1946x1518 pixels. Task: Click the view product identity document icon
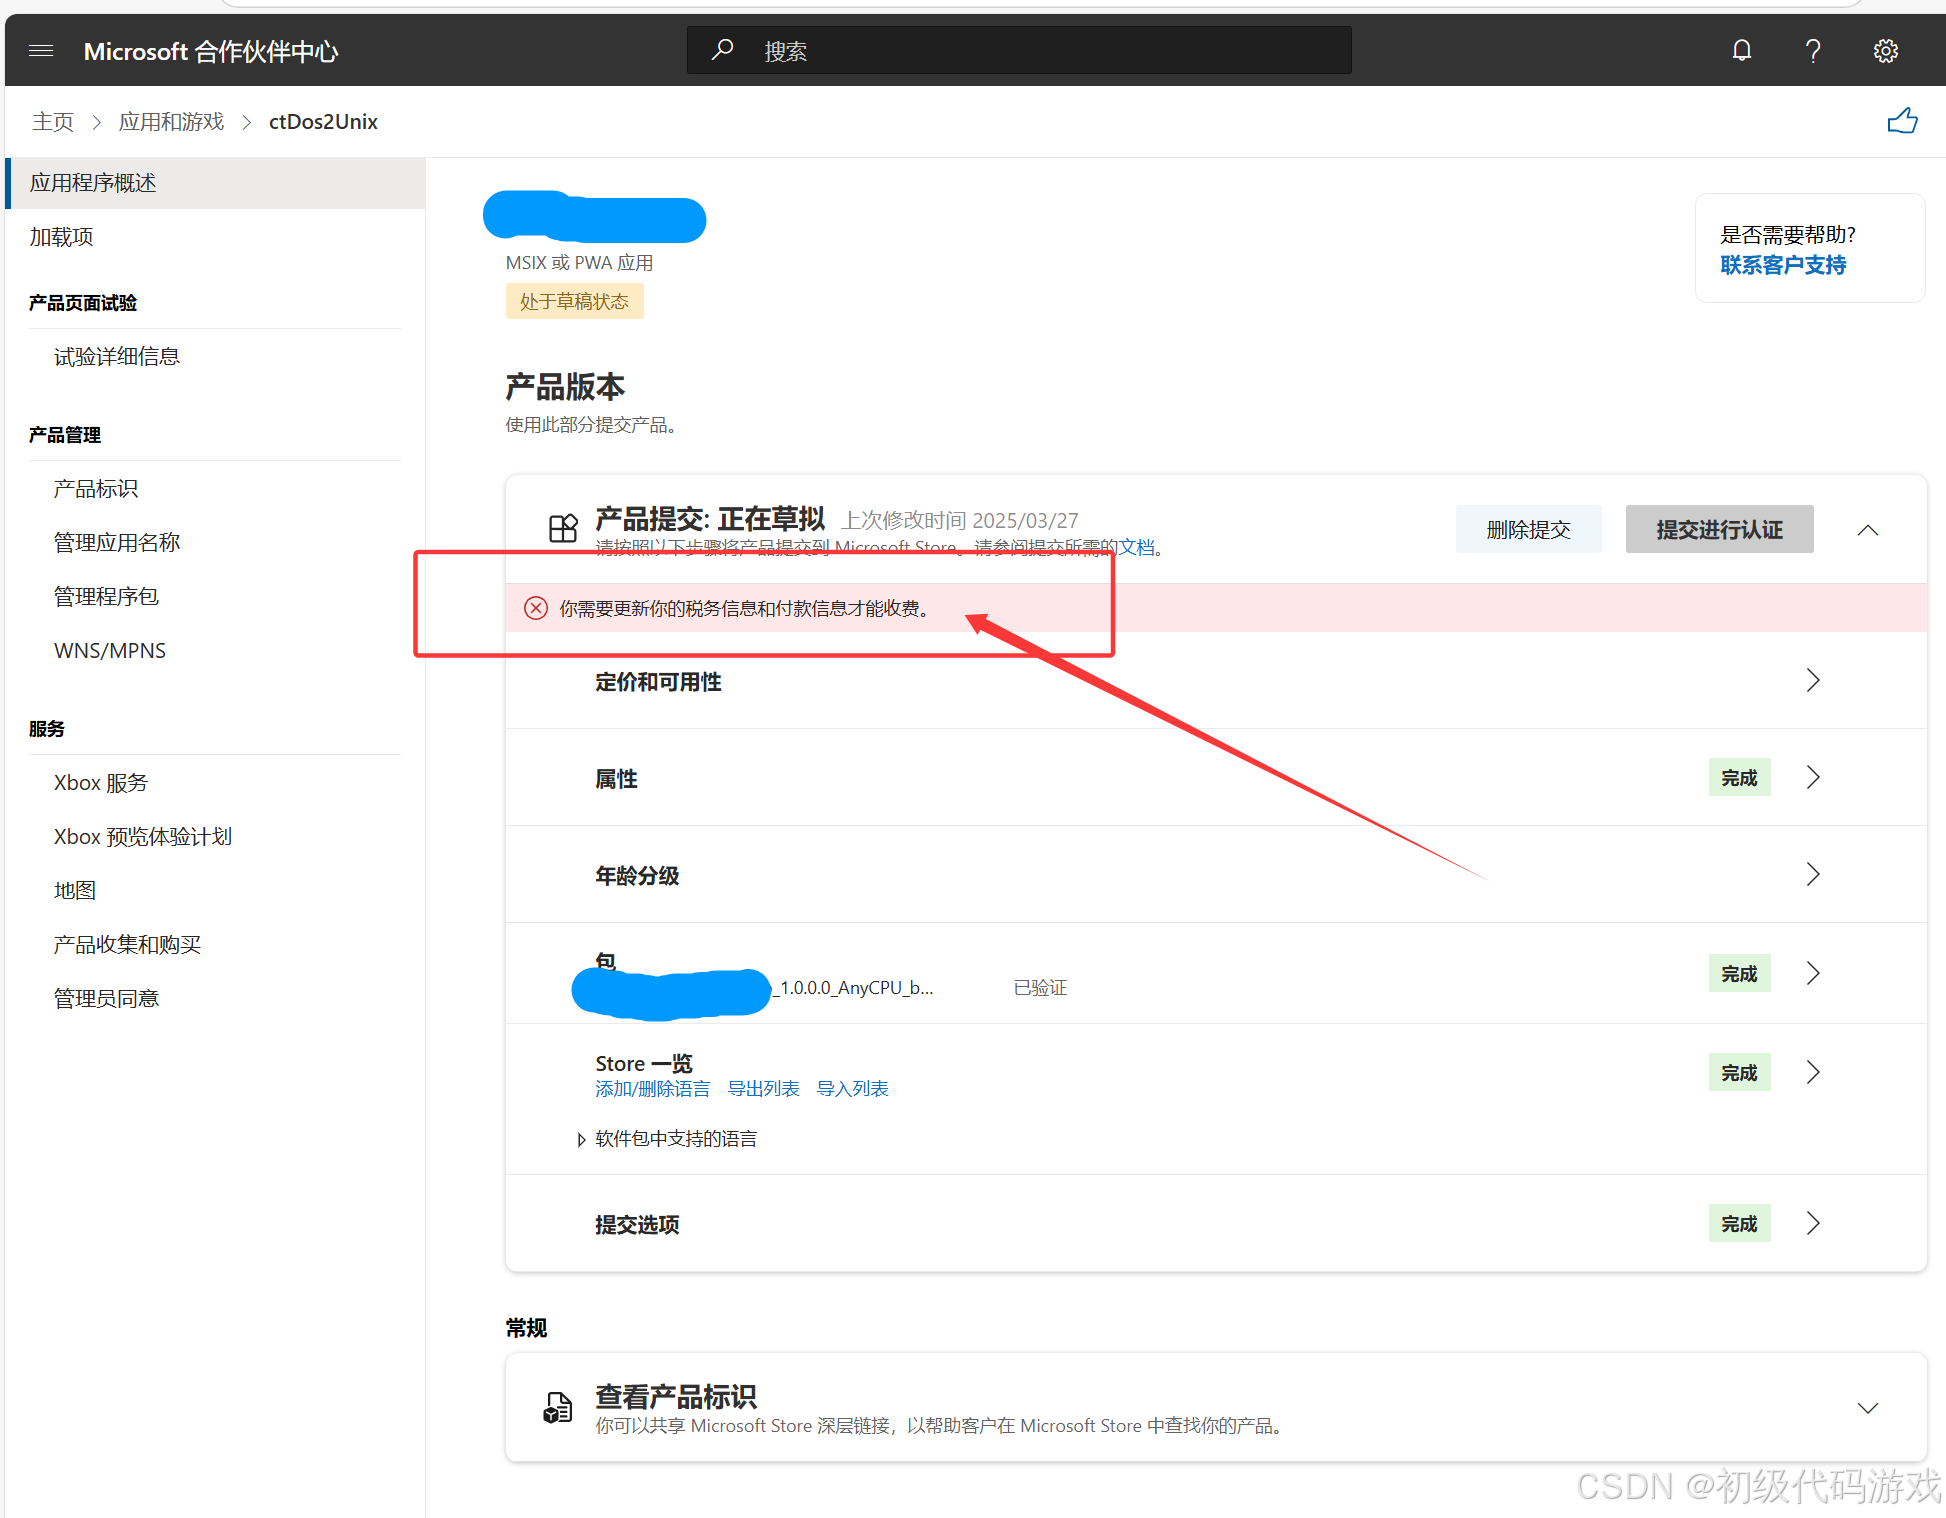[x=557, y=1407]
